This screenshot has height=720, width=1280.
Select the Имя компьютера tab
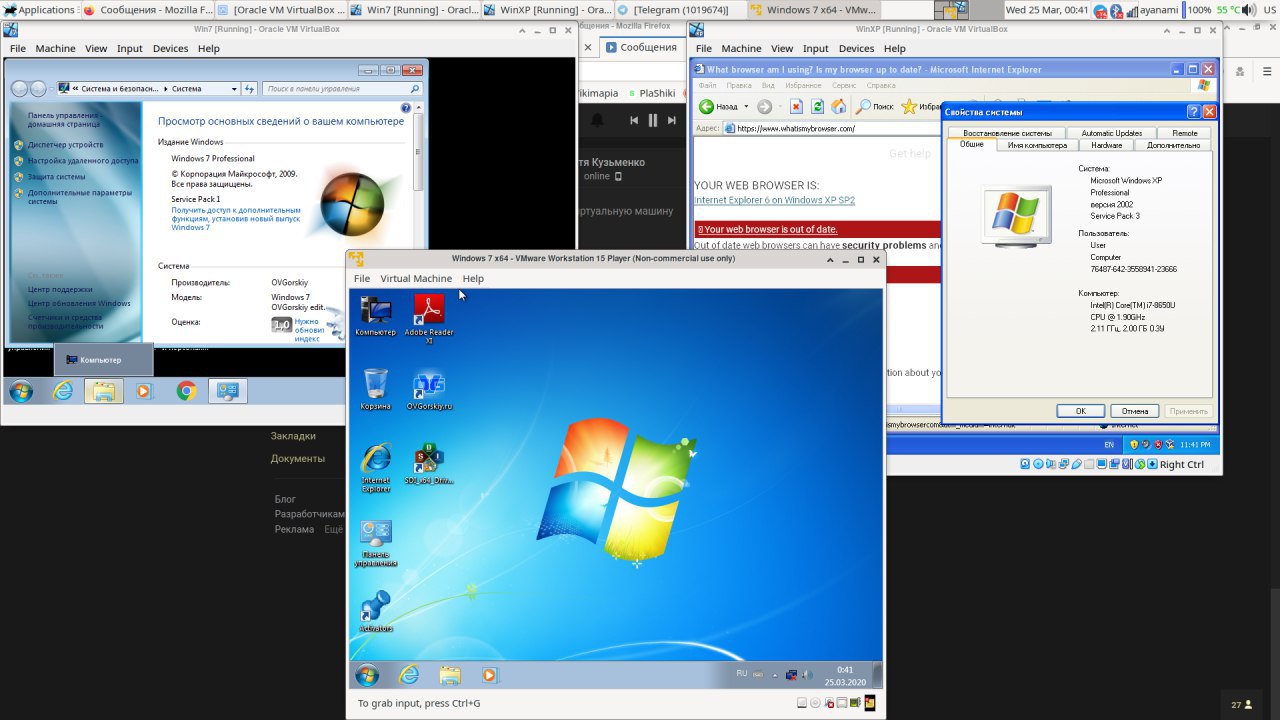(x=1037, y=145)
